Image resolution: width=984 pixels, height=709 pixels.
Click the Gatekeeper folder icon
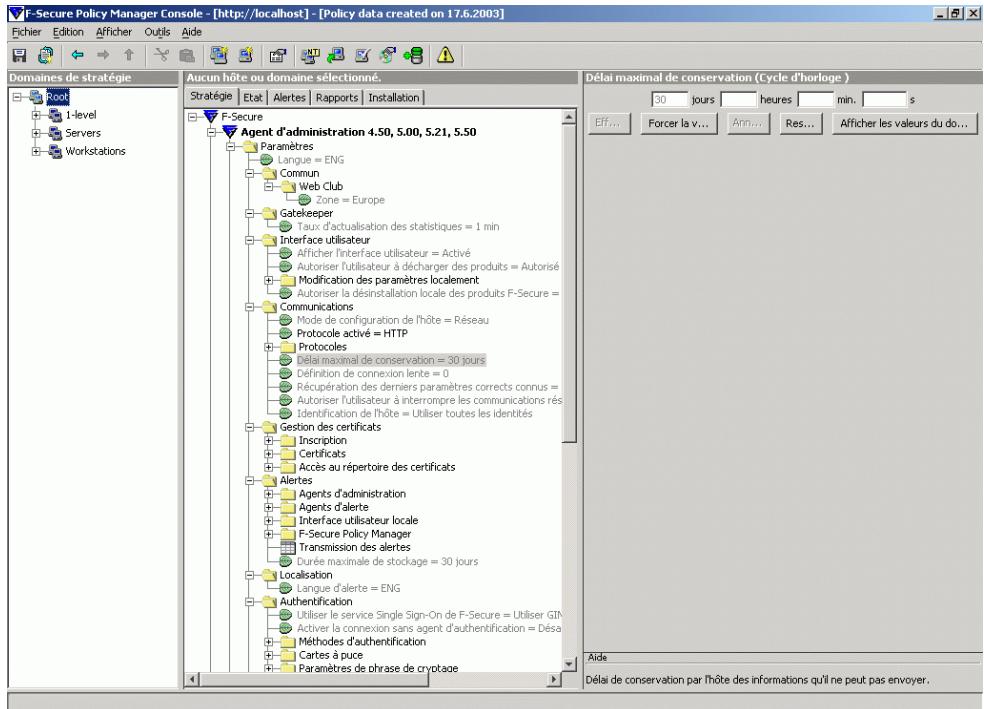(269, 213)
